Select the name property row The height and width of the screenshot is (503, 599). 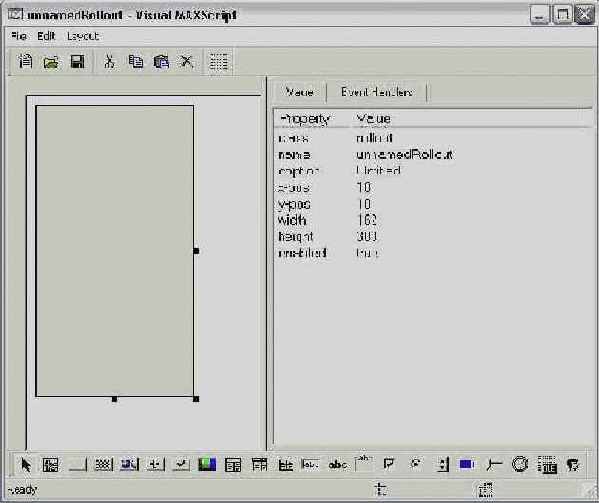pyautogui.click(x=433, y=155)
